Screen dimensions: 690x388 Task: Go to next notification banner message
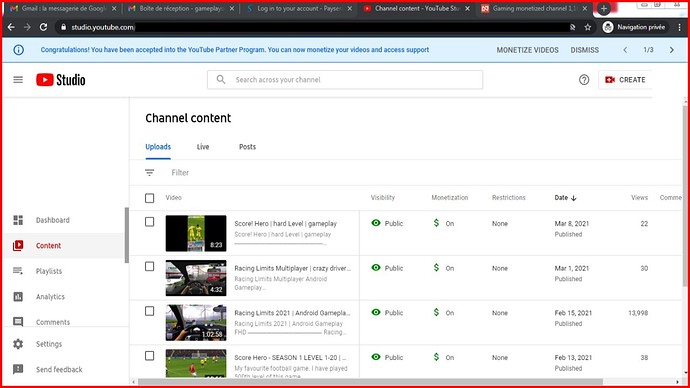tap(672, 50)
